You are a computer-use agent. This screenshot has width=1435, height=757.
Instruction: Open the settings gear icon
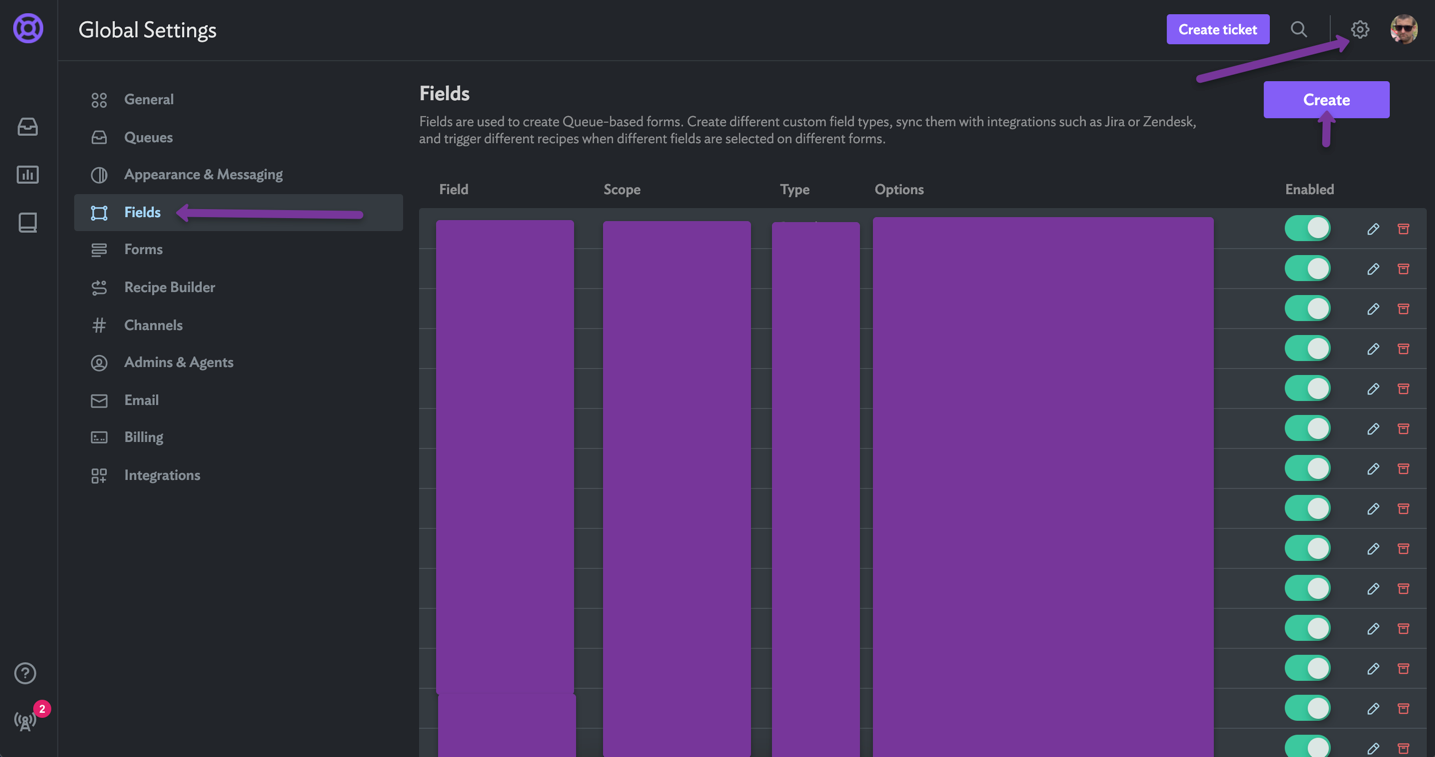click(1360, 30)
